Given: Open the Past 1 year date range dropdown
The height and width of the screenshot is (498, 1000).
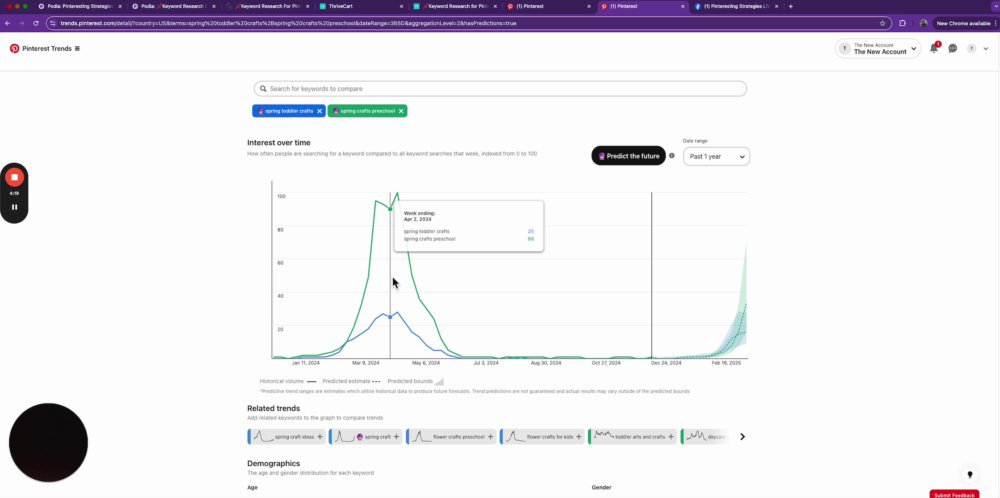Looking at the screenshot, I should pos(716,156).
